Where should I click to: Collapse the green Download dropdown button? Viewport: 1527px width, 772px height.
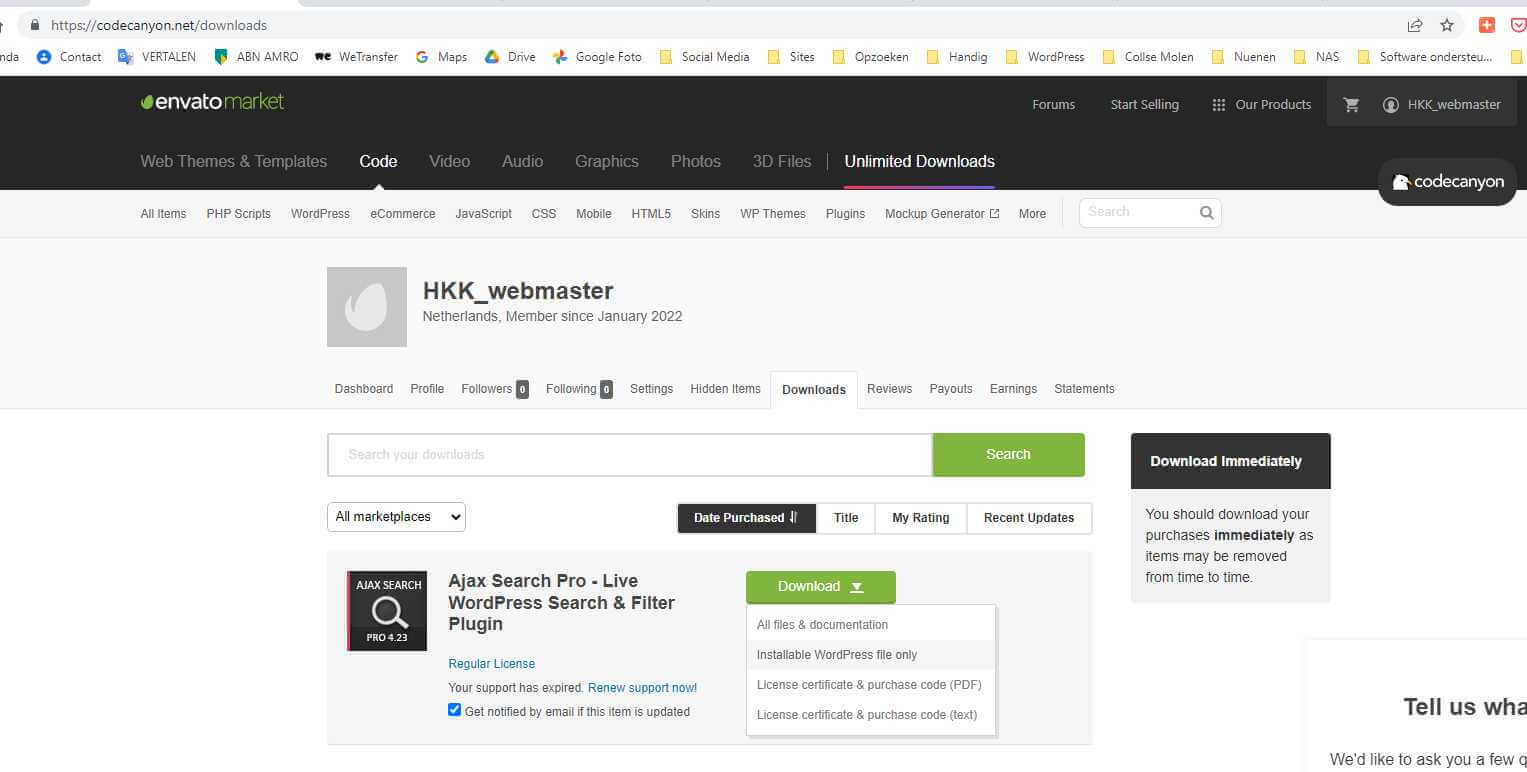pos(820,587)
